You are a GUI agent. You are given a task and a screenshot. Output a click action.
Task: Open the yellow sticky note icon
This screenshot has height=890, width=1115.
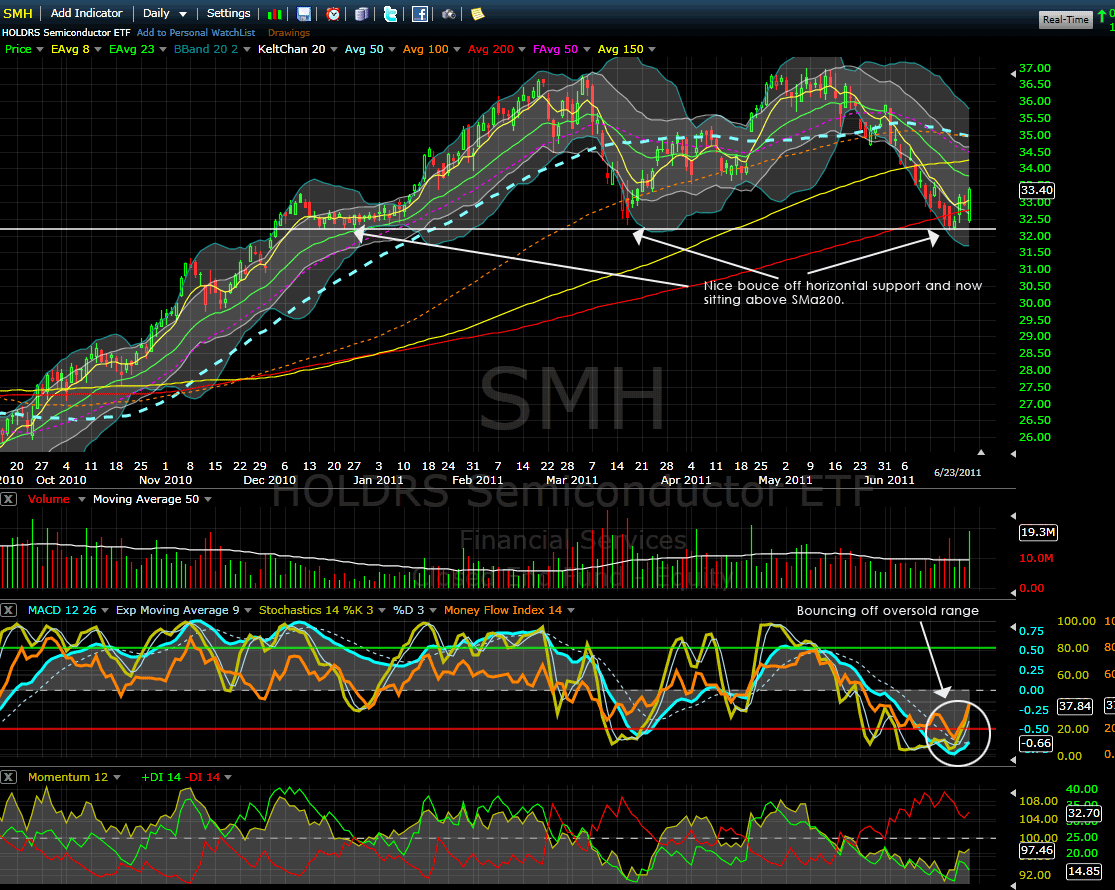[477, 14]
